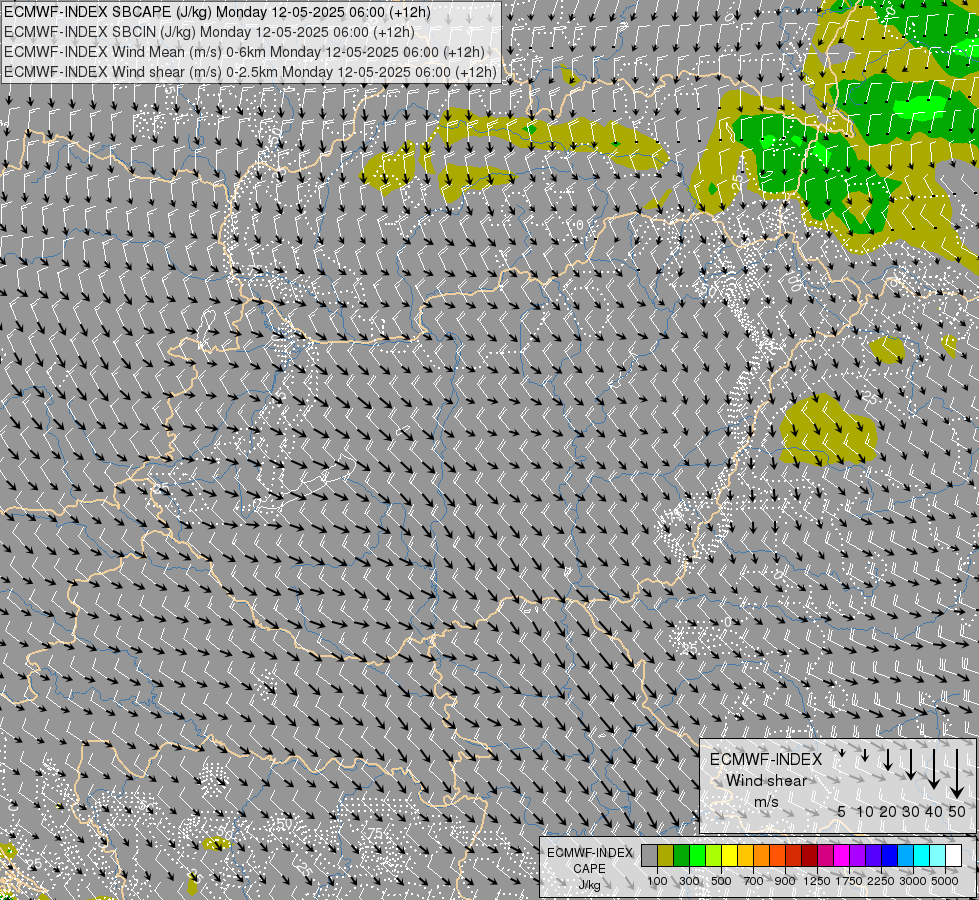Click the 30 m/s wind shear legend arrow

(911, 764)
